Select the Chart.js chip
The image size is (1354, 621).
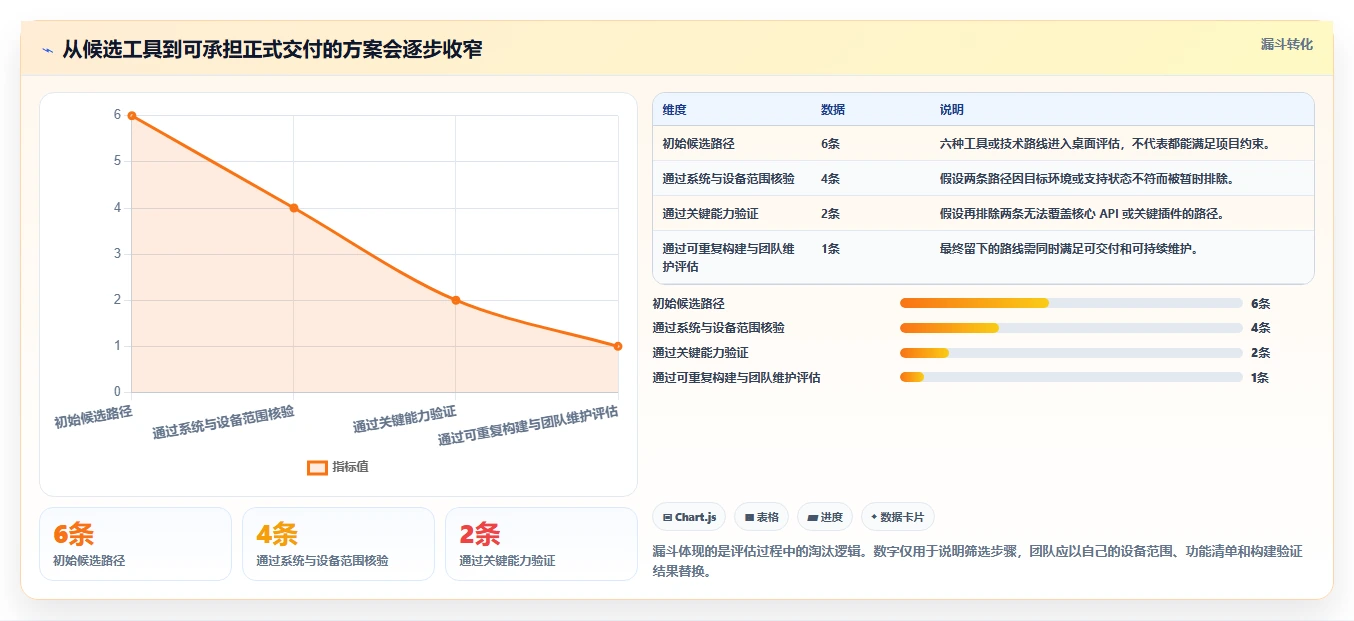(x=689, y=517)
